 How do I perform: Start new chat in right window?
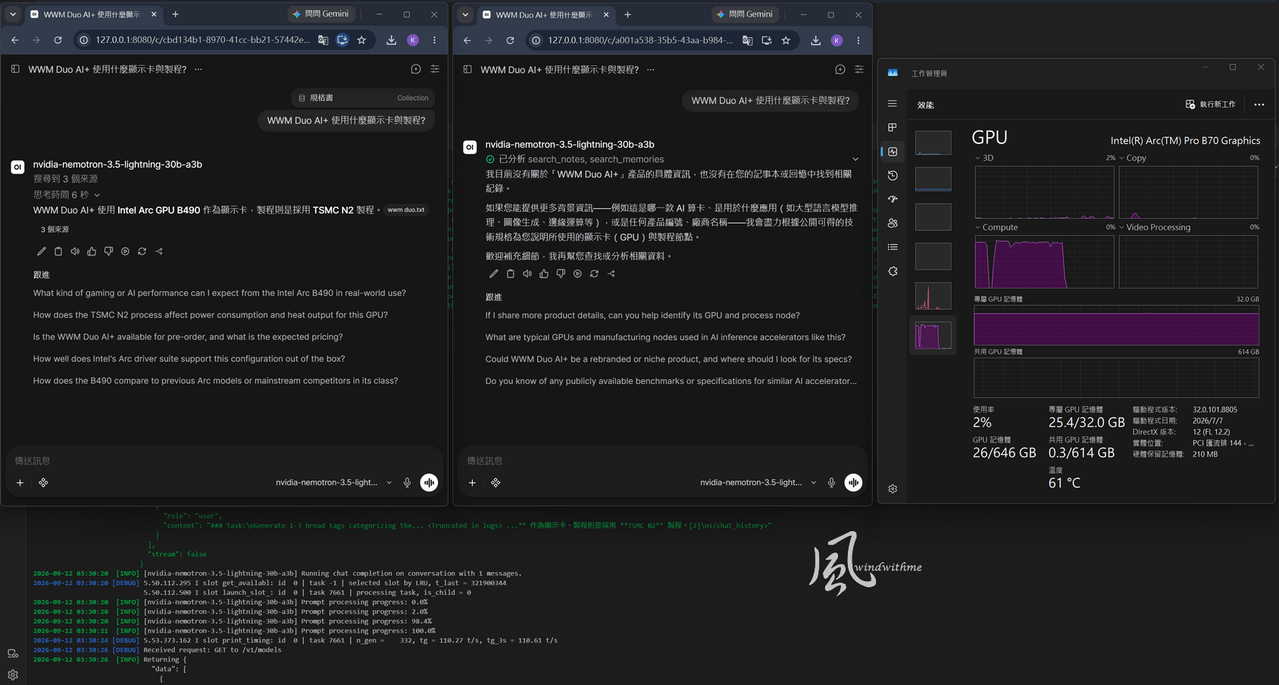[840, 70]
